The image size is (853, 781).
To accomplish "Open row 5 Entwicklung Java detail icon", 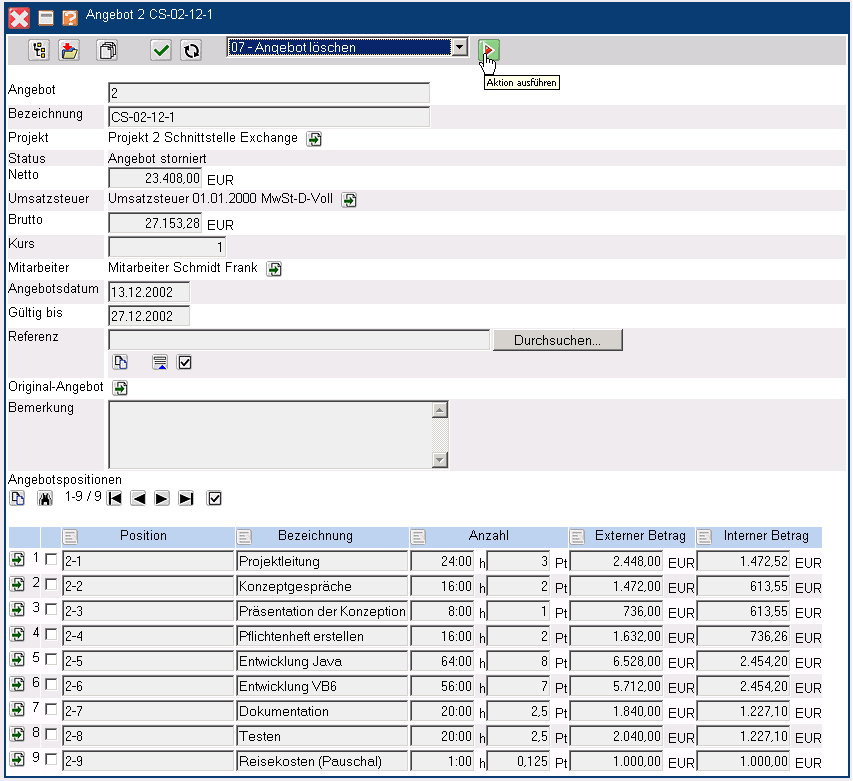I will click(x=18, y=660).
